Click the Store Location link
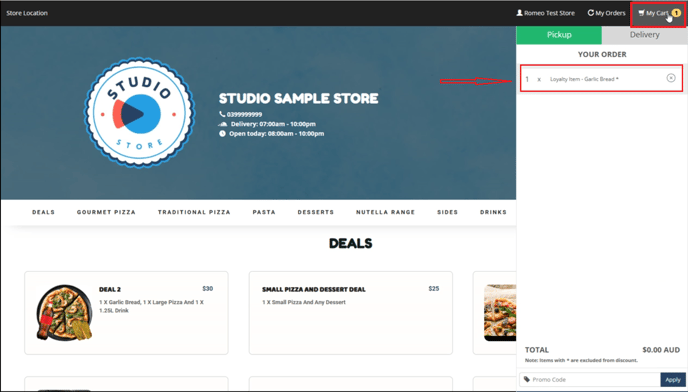Screen dimensions: 688x392 tap(27, 13)
